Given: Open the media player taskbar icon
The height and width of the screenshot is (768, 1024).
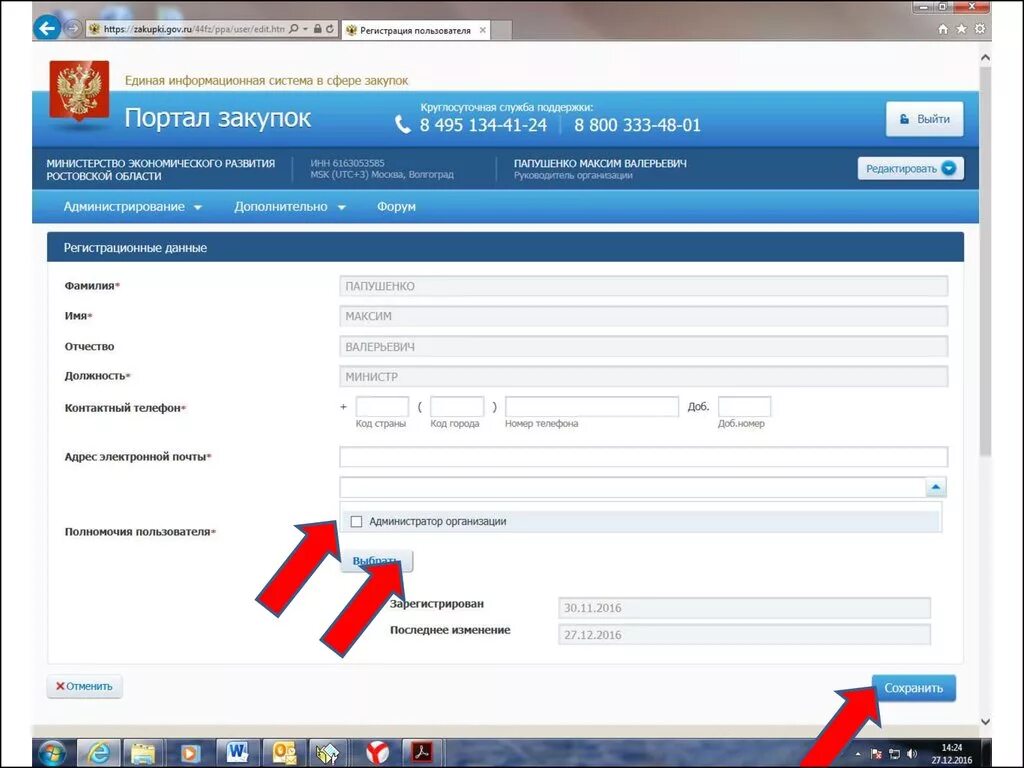Looking at the screenshot, I should tap(189, 754).
